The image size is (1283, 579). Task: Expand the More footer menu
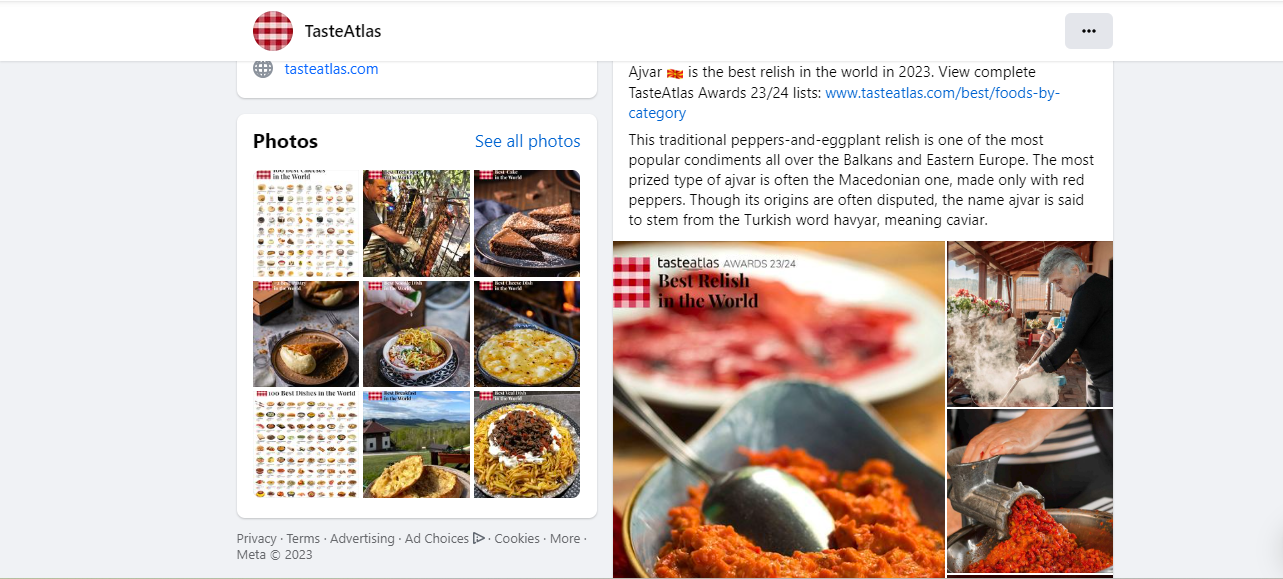(564, 539)
